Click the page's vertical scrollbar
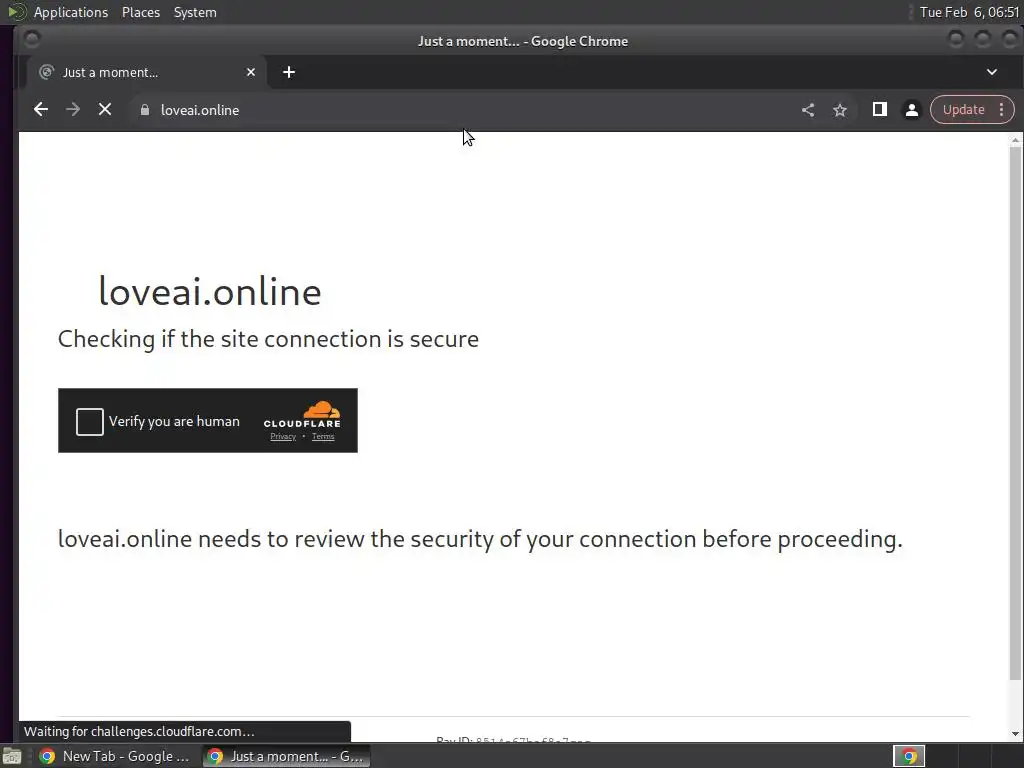 tap(1015, 413)
